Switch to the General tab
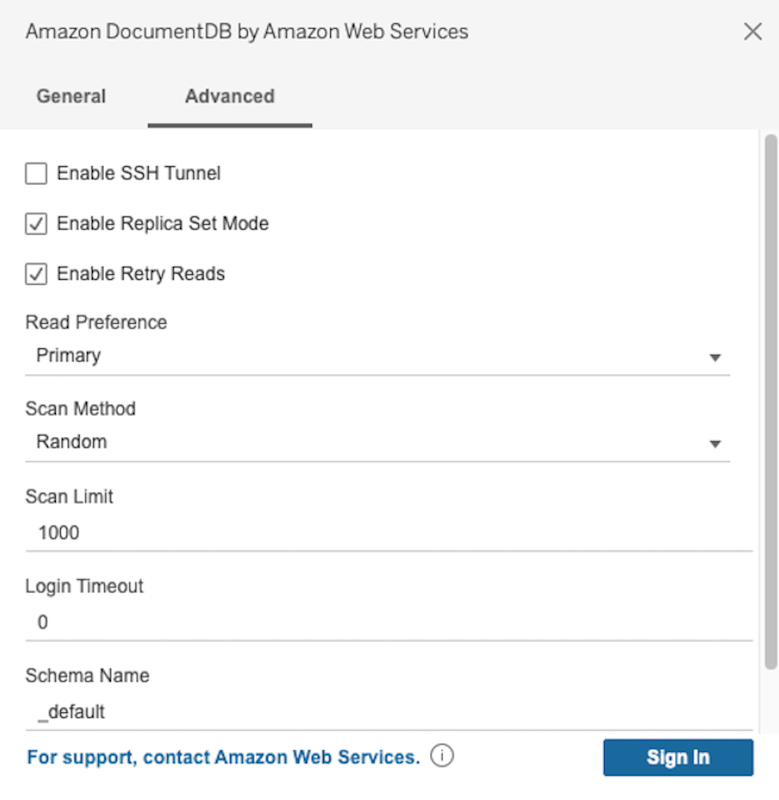779x800 pixels. (x=70, y=96)
